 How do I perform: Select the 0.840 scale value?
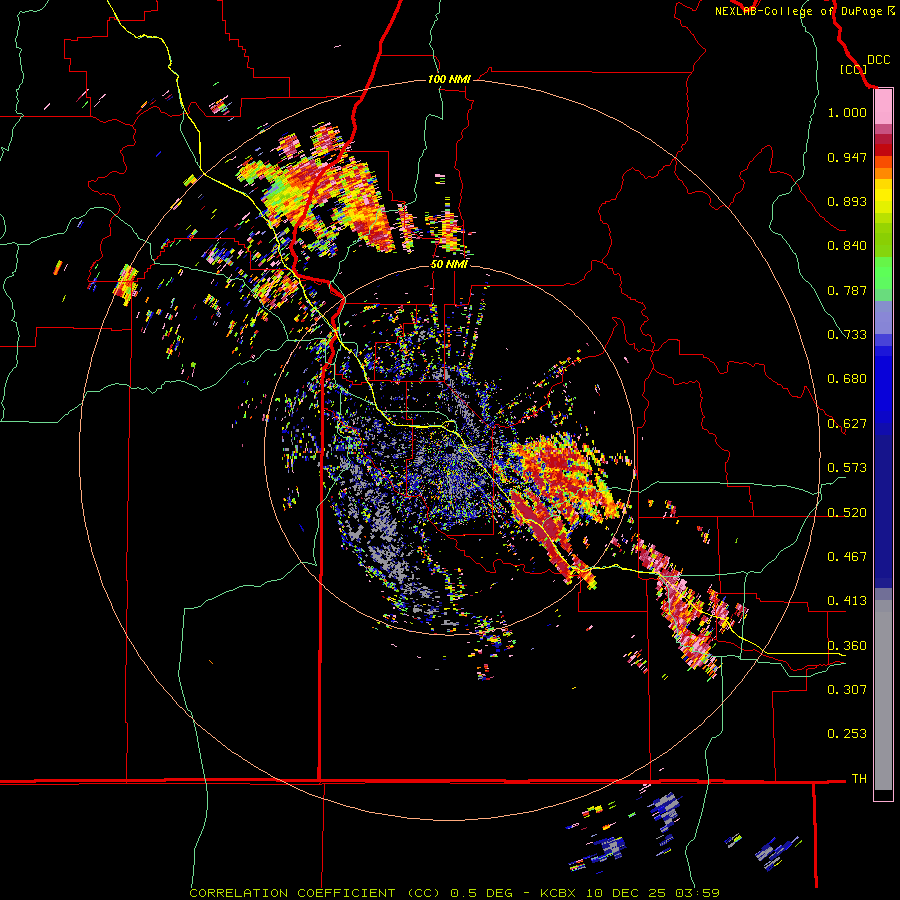coord(847,246)
